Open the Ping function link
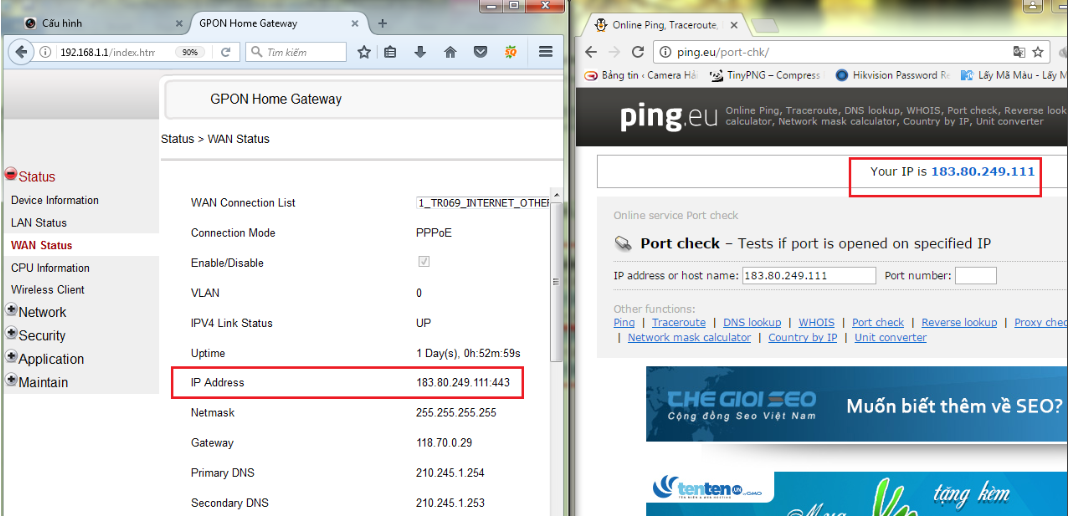1068x518 pixels. (x=624, y=323)
